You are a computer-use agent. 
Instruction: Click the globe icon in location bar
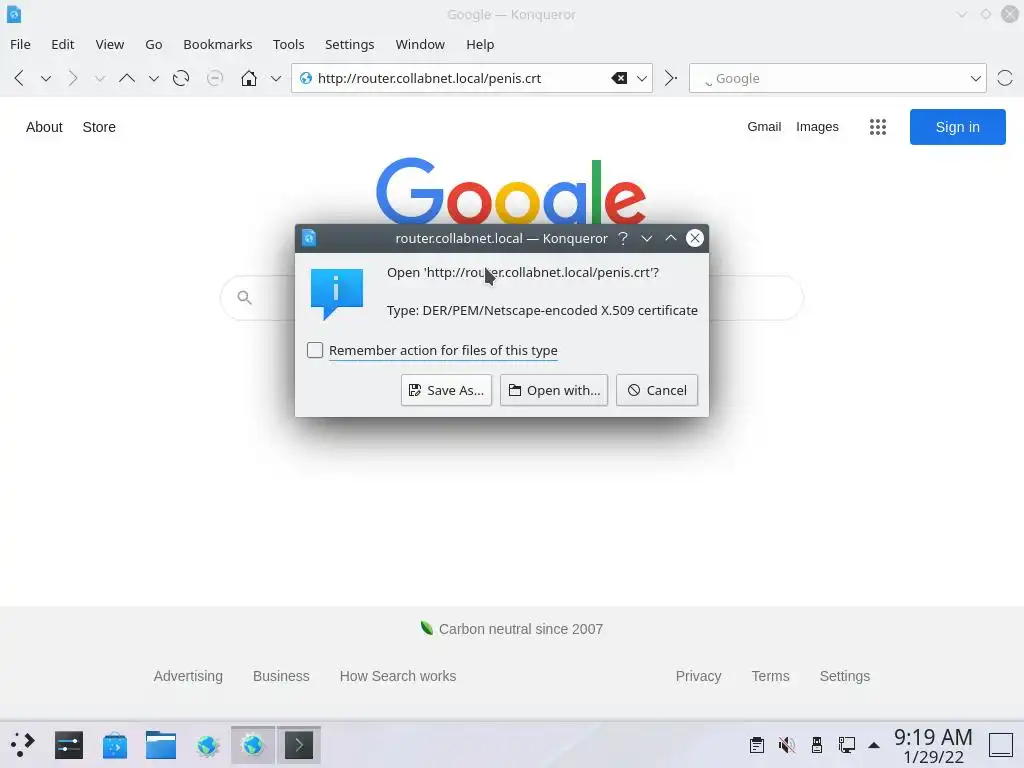coord(306,78)
